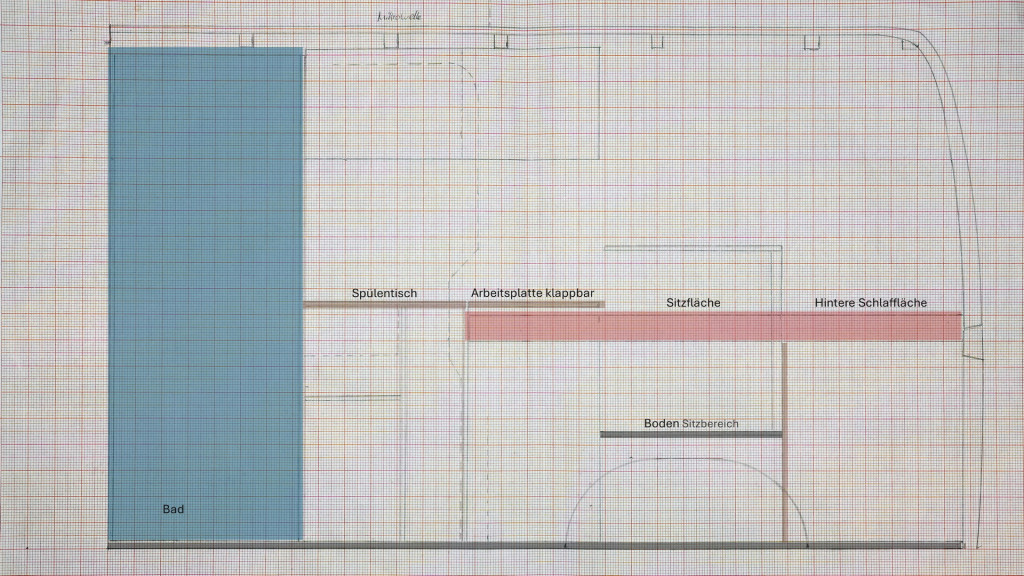The image size is (1024, 576).
Task: Select the 'Arbeitsplatte klappbar' label
Action: (x=532, y=294)
